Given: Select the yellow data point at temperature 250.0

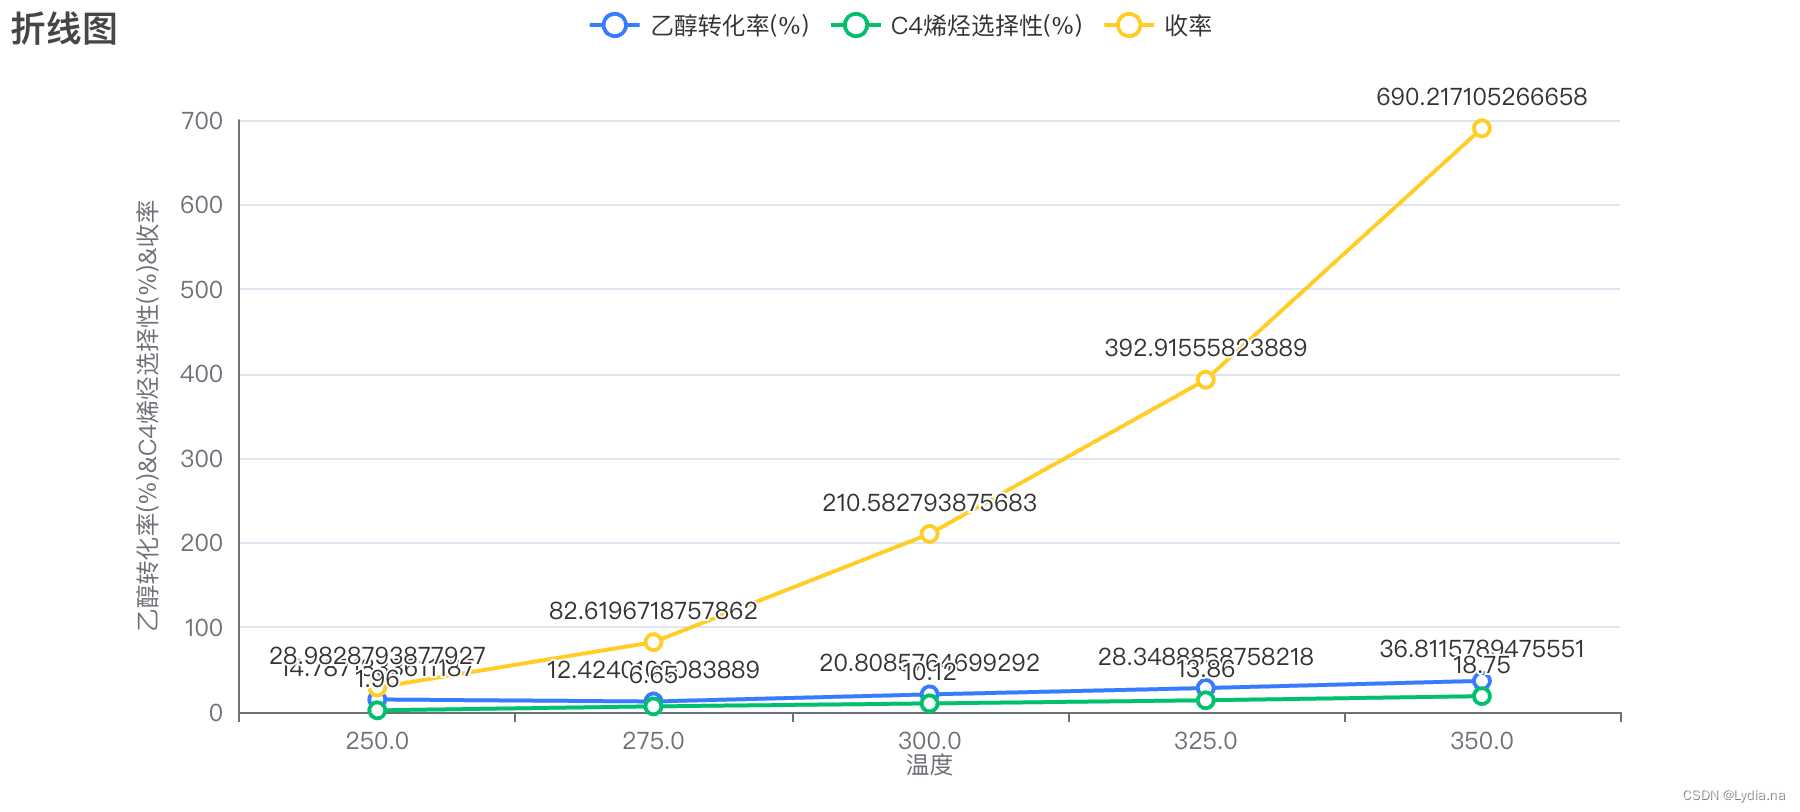Looking at the screenshot, I should [377, 687].
